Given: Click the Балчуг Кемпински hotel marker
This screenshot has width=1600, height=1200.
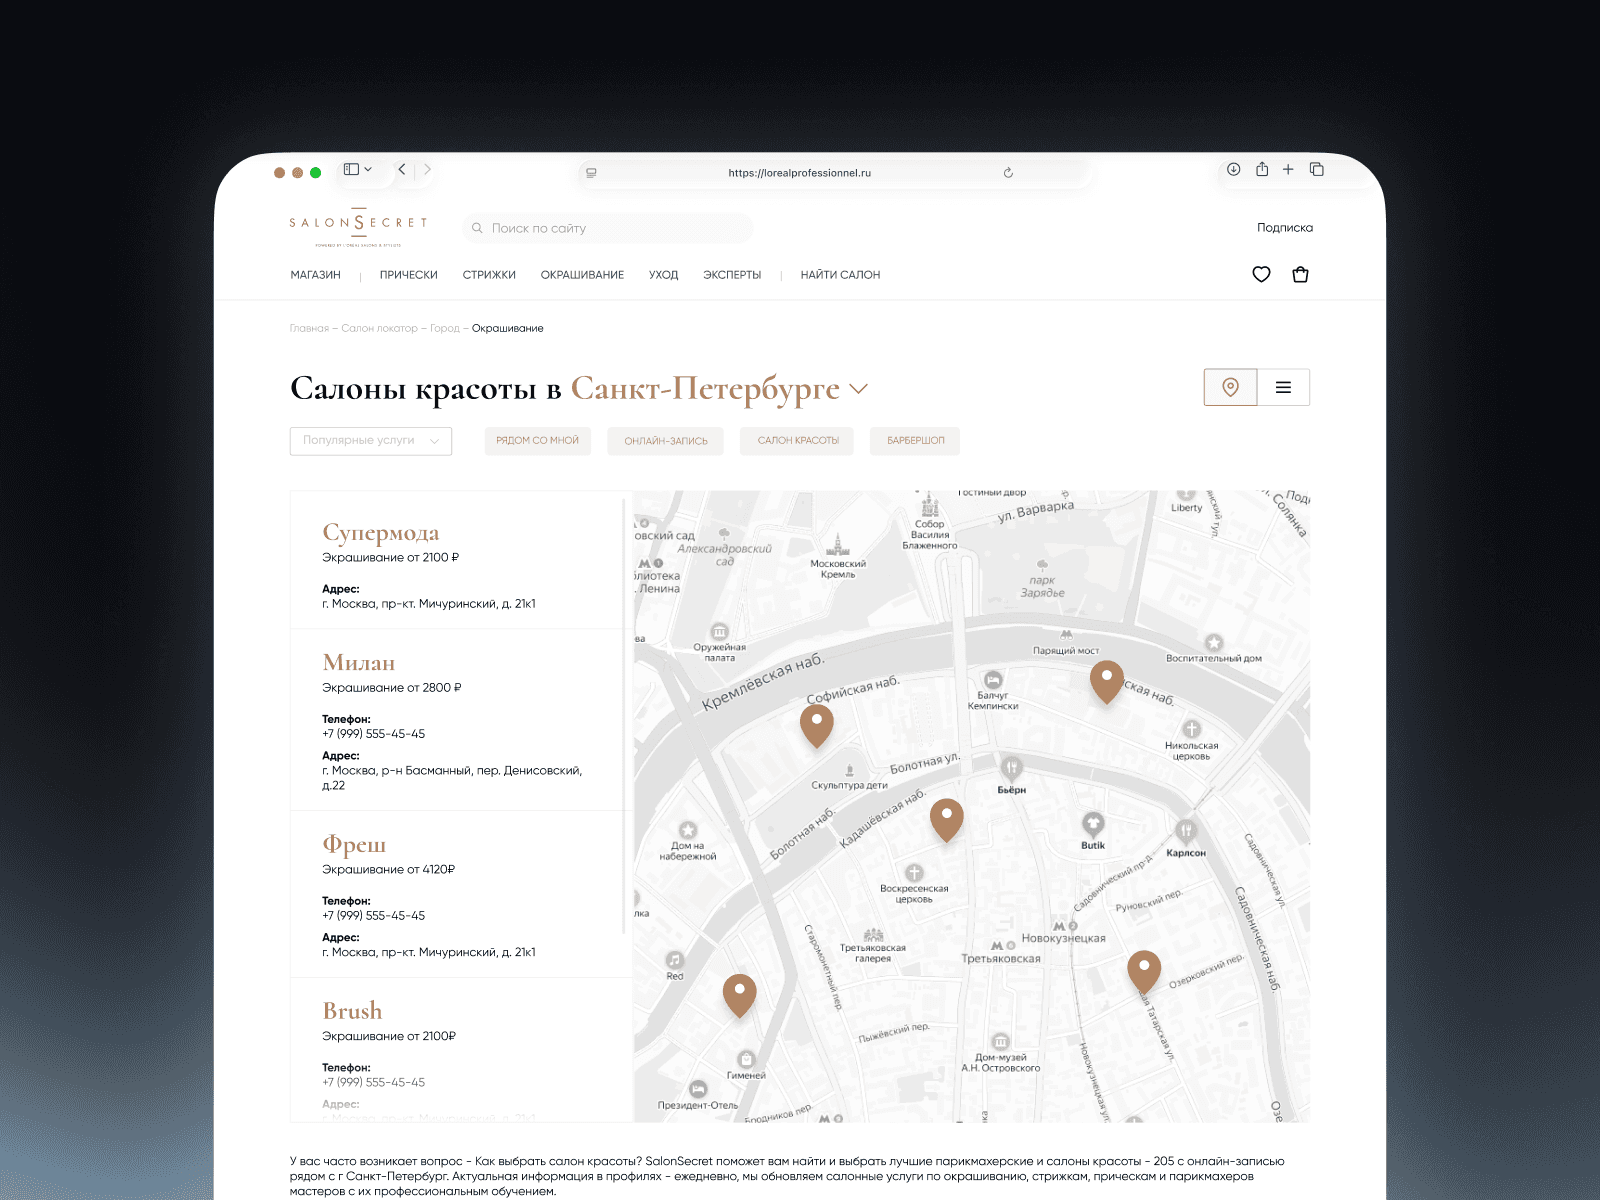Looking at the screenshot, I should coord(993,680).
